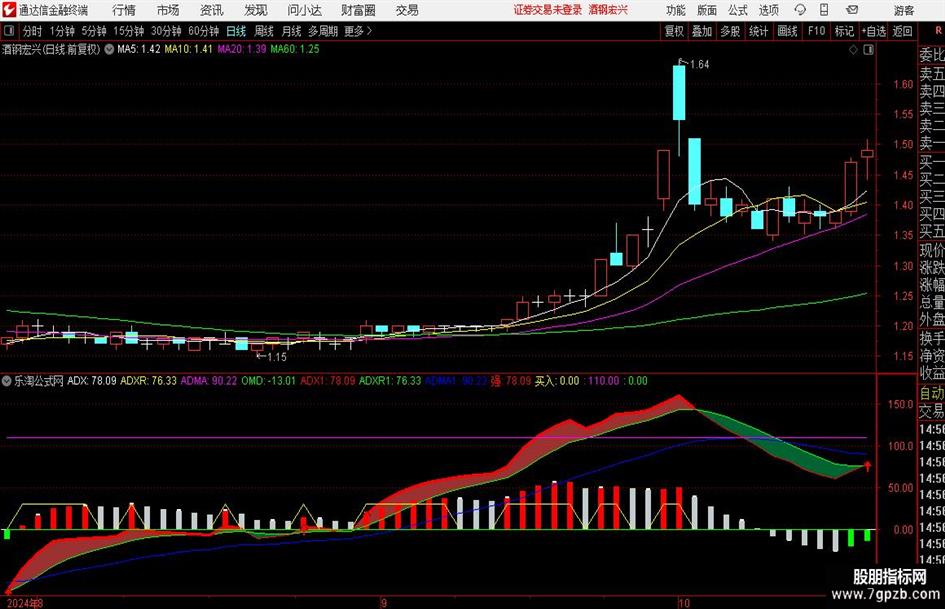Click the 标记 mark button
The width and height of the screenshot is (945, 609).
(x=844, y=31)
